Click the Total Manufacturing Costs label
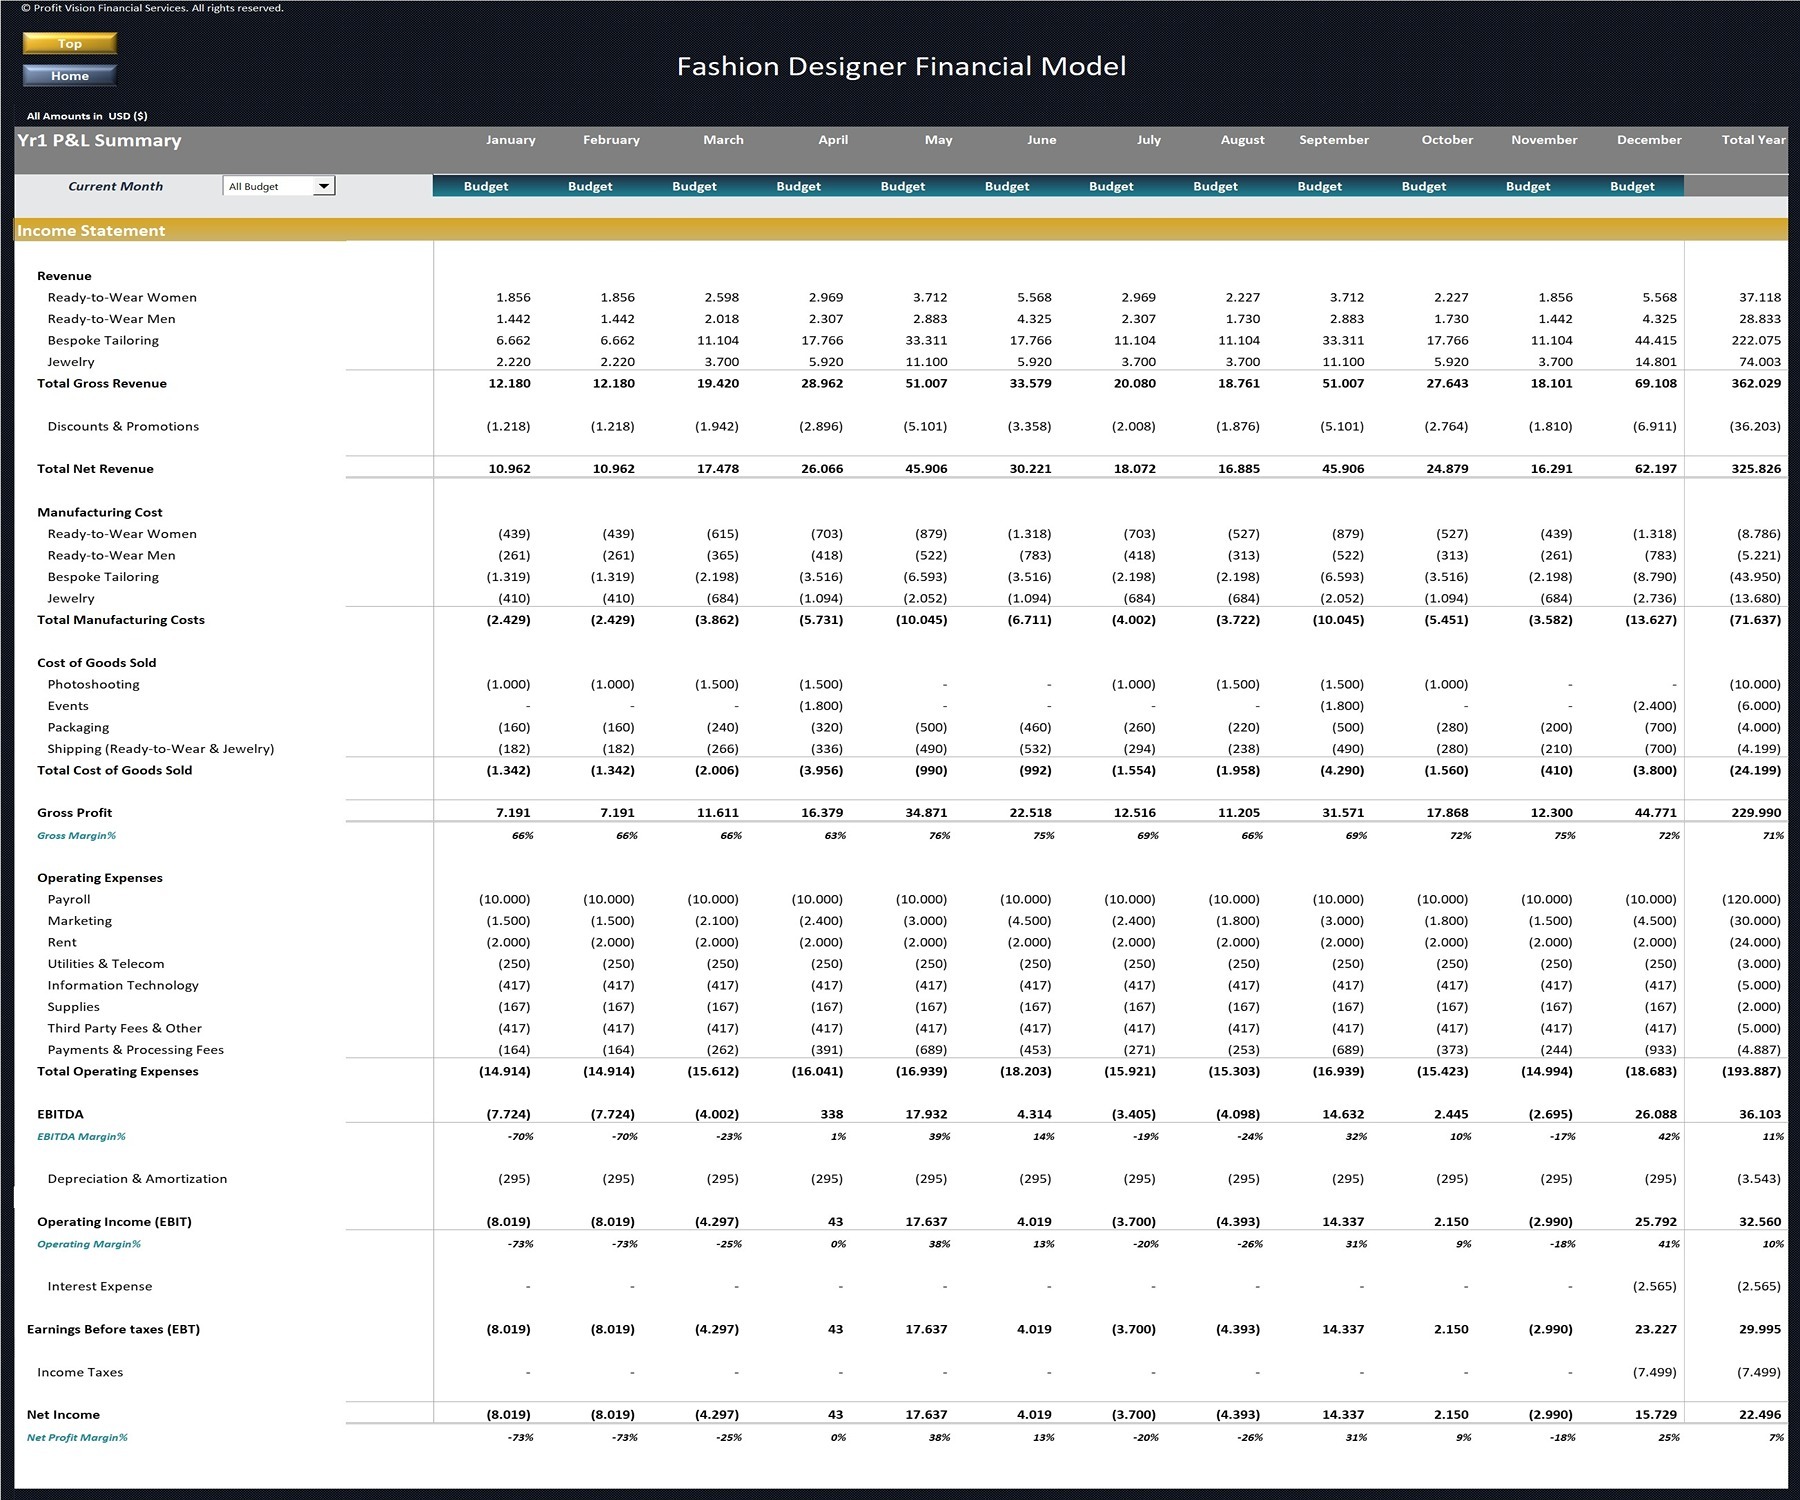 [x=121, y=620]
